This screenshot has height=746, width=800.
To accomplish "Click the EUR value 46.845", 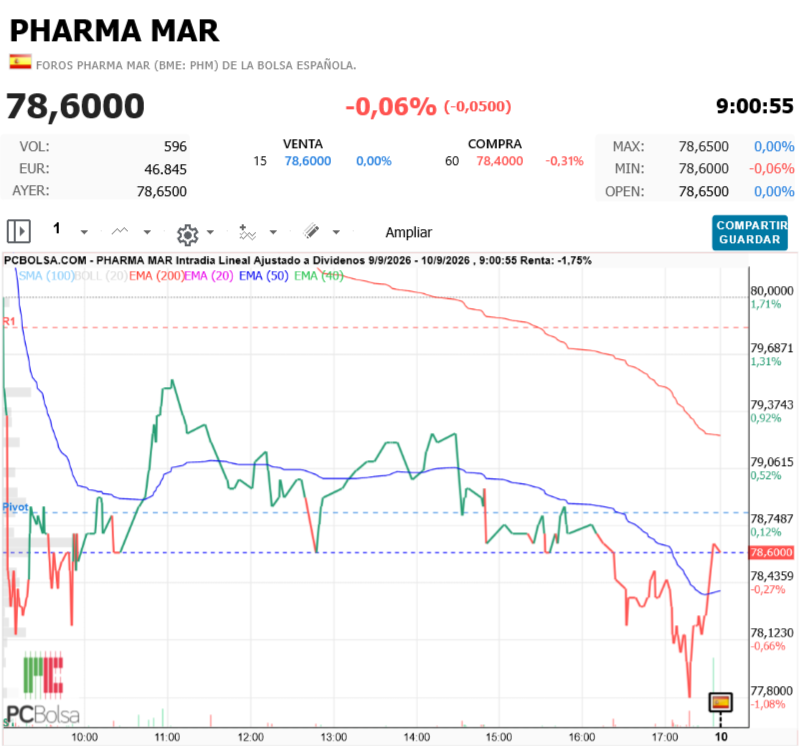I will coord(165,169).
